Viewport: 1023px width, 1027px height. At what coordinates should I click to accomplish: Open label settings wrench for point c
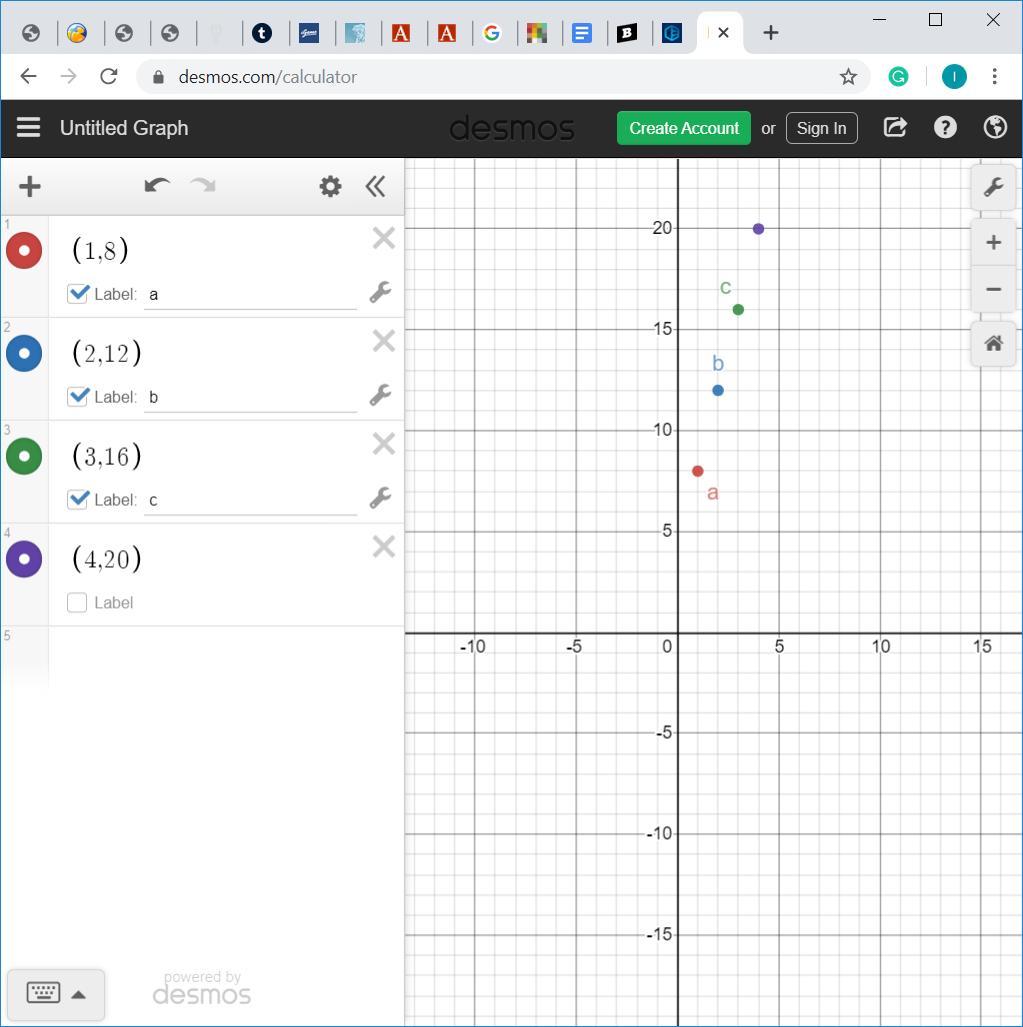381,498
